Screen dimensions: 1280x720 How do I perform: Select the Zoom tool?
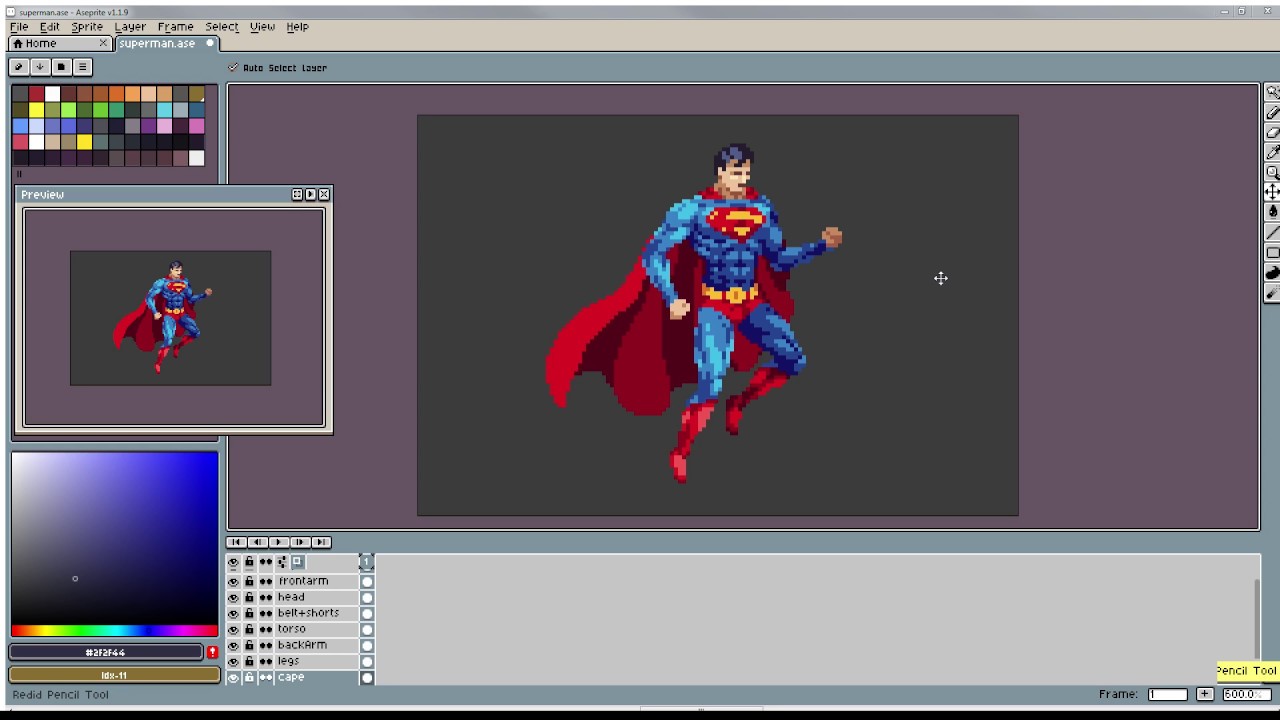click(x=1272, y=172)
